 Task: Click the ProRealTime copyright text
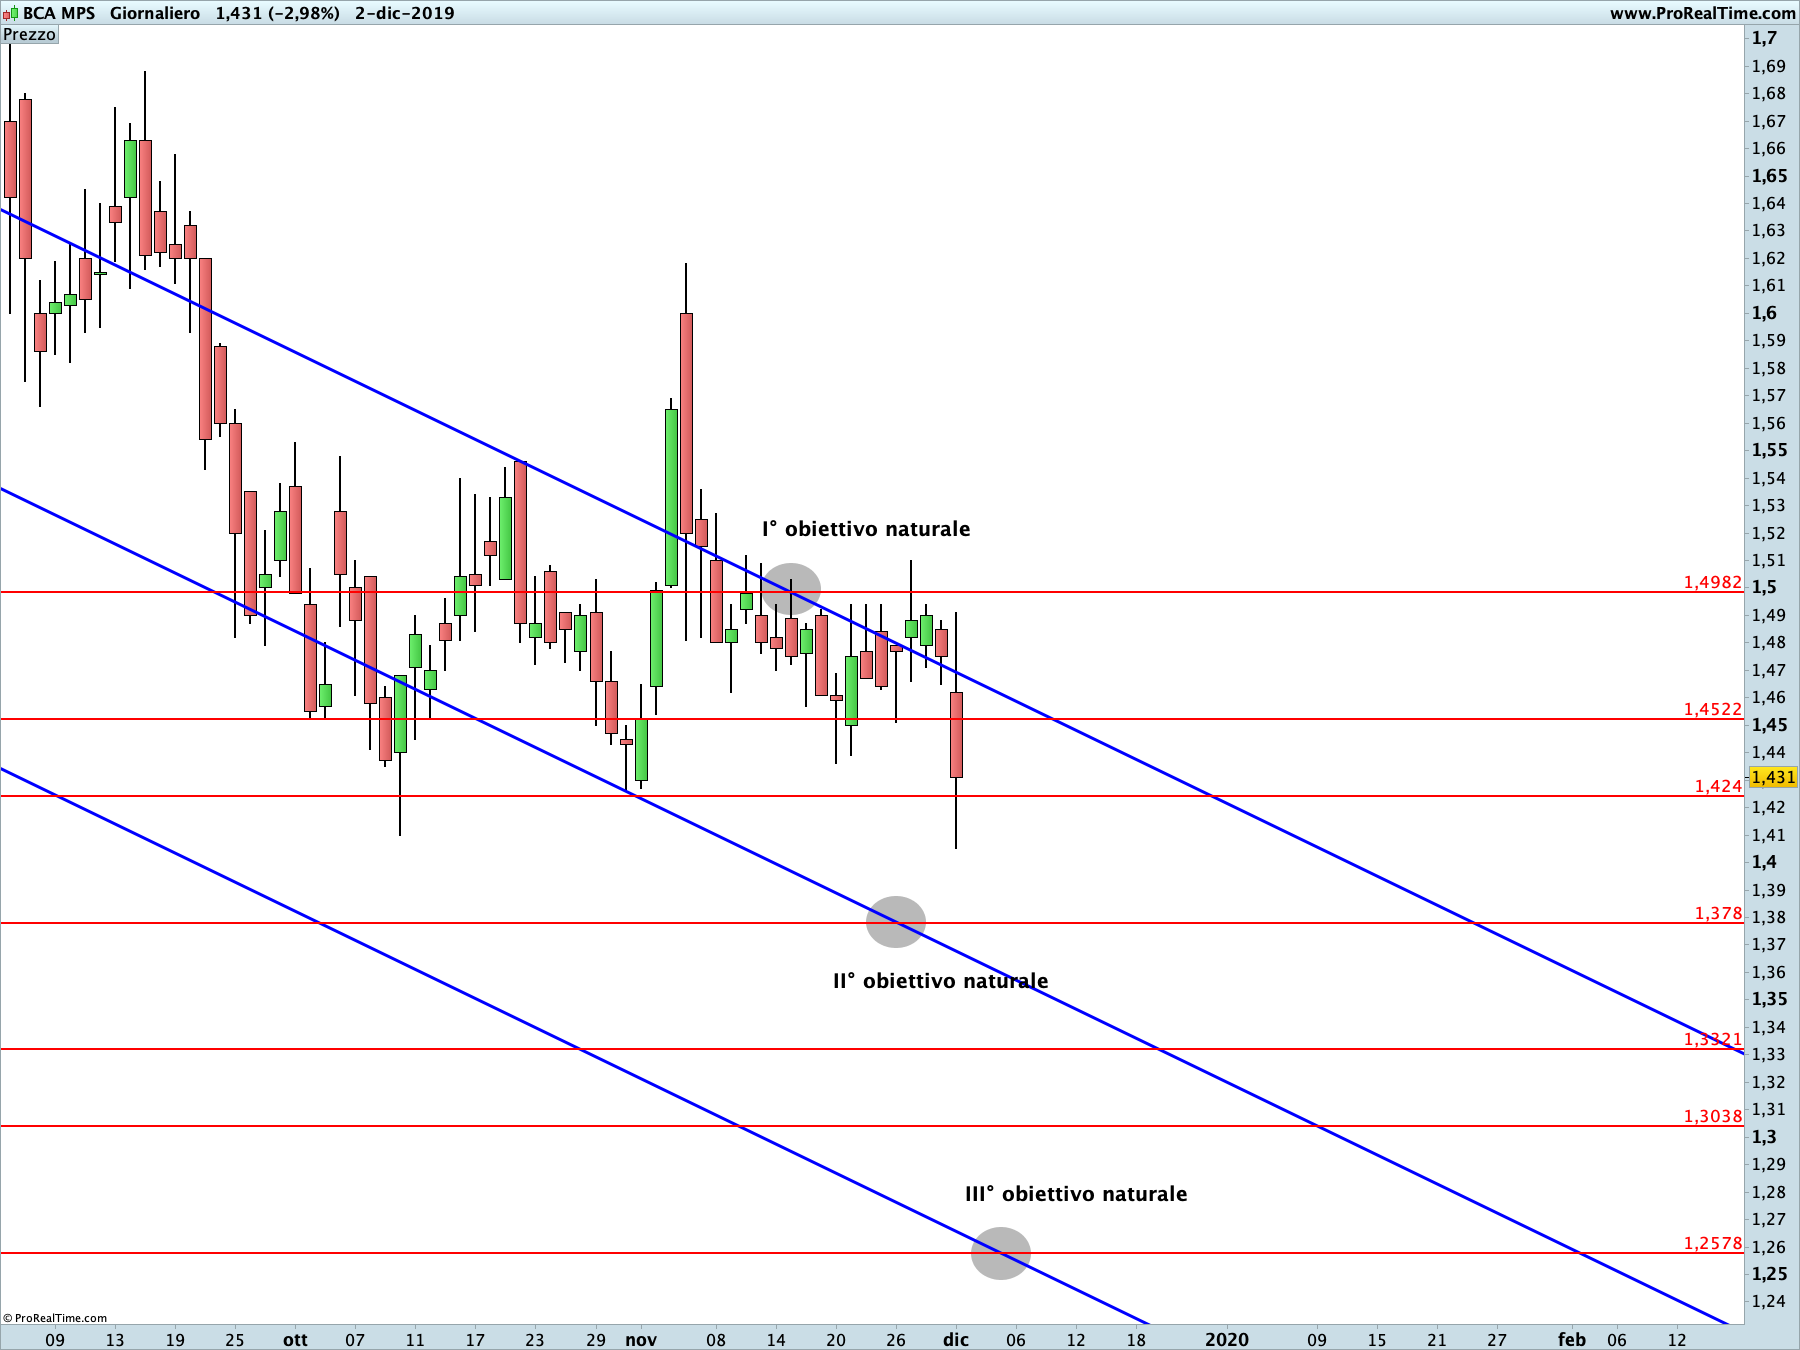click(55, 1318)
